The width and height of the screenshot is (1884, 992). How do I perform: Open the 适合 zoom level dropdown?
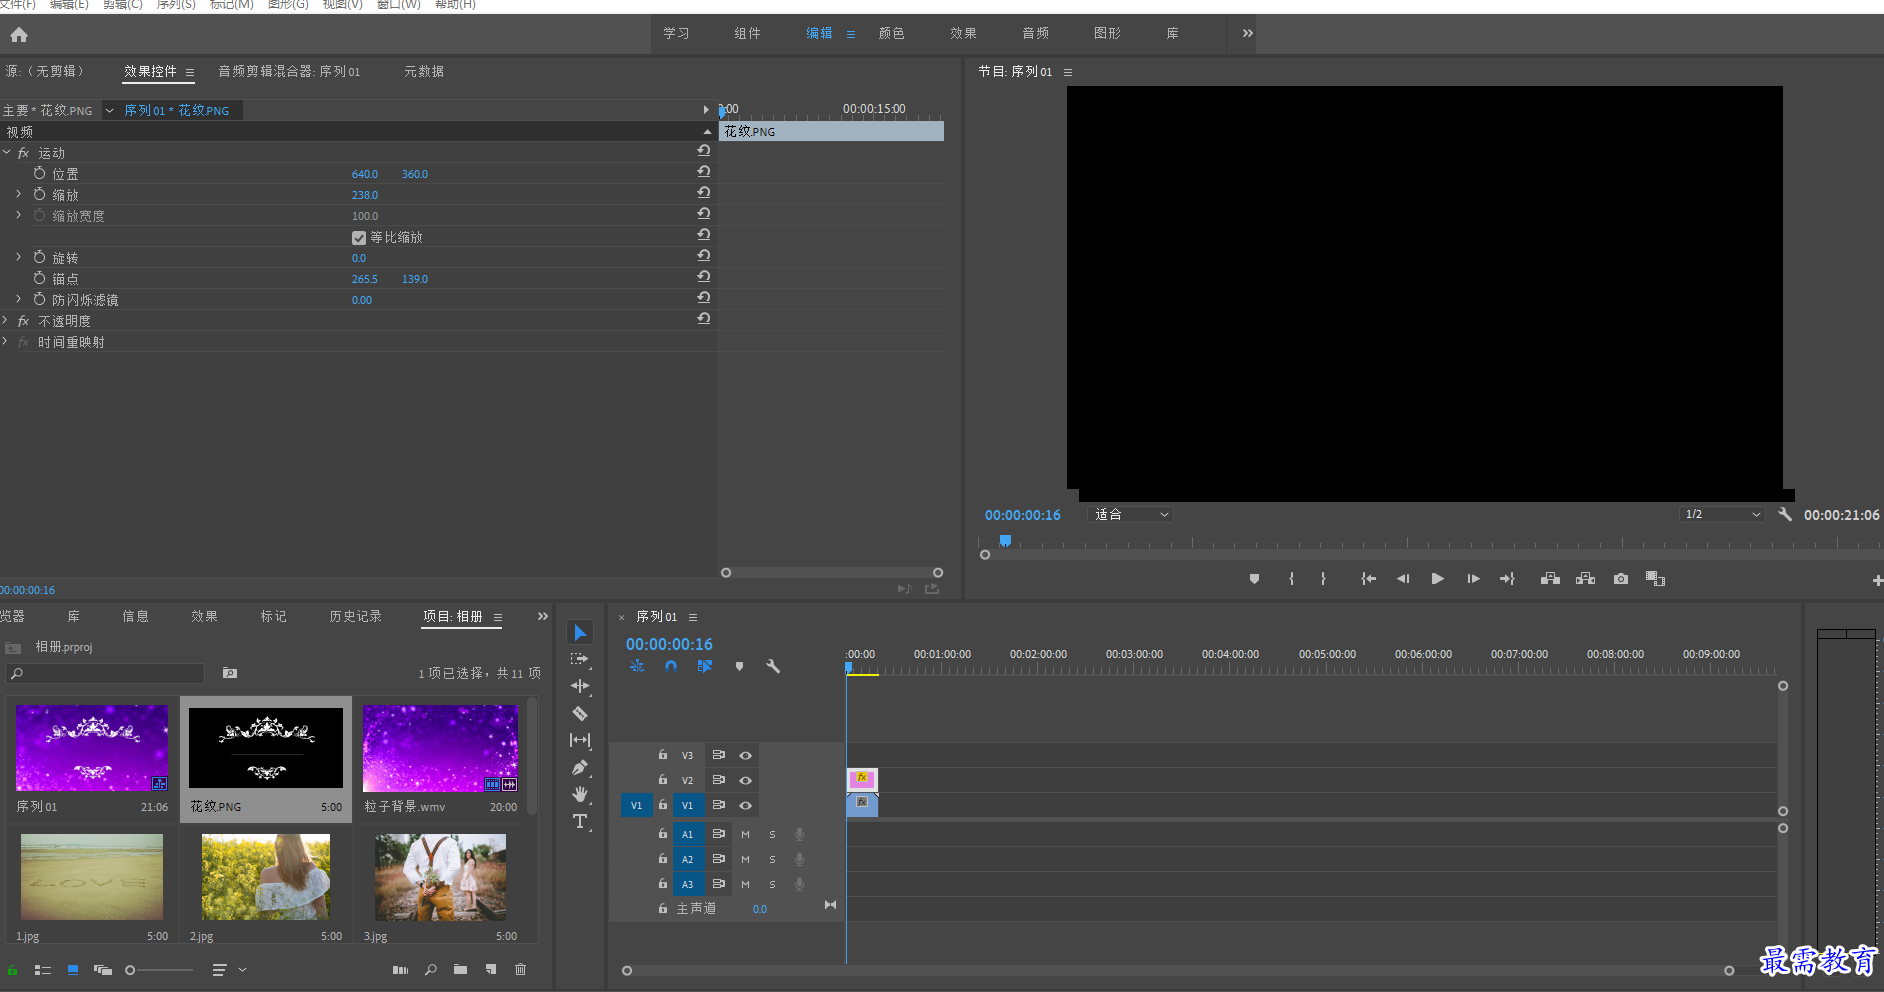[x=1130, y=514]
